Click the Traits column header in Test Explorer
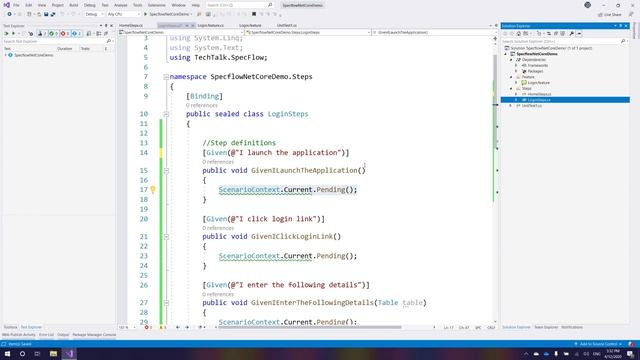The width and height of the screenshot is (640, 360). (85, 49)
